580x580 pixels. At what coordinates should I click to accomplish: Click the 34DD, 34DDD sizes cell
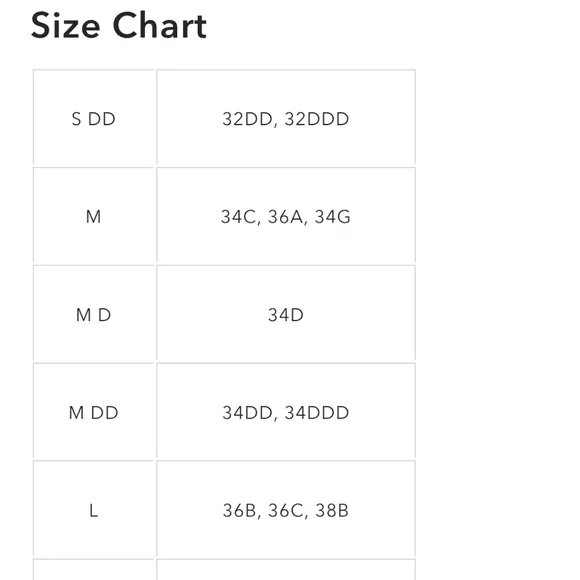coord(286,412)
